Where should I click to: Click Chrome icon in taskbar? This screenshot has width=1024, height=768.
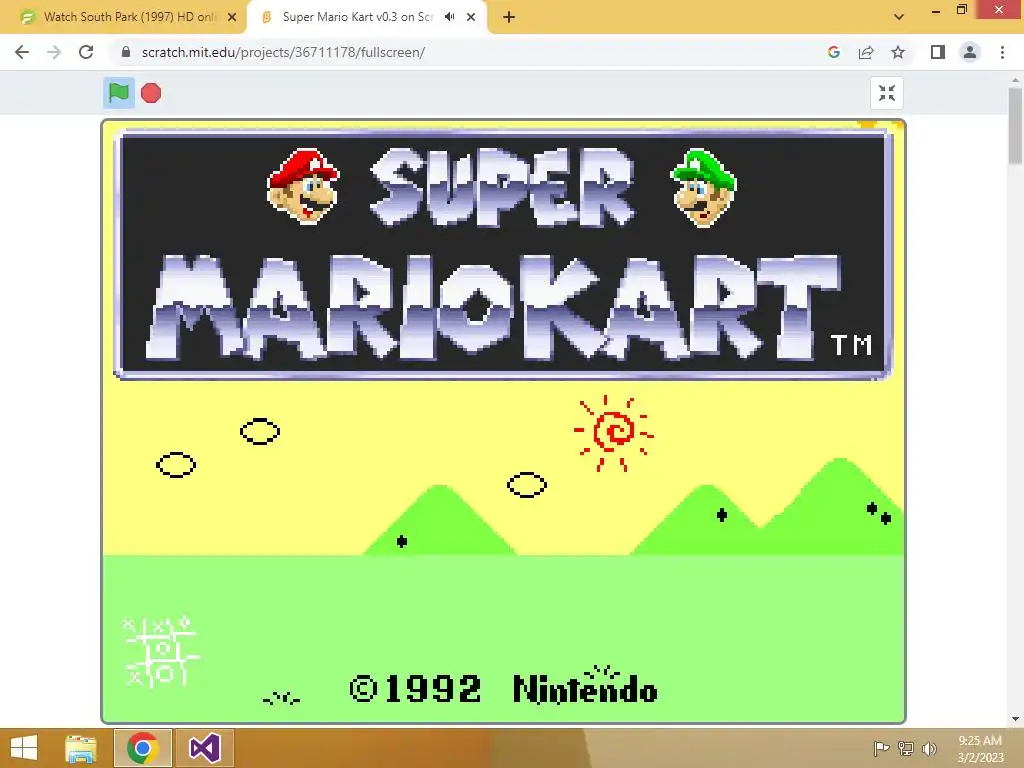pyautogui.click(x=143, y=748)
